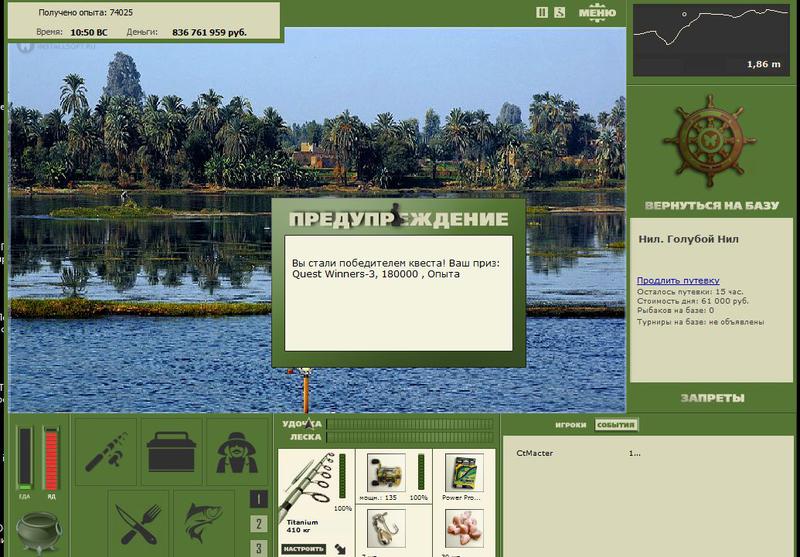Select the reel thumbnail with power 135

pos(386,473)
